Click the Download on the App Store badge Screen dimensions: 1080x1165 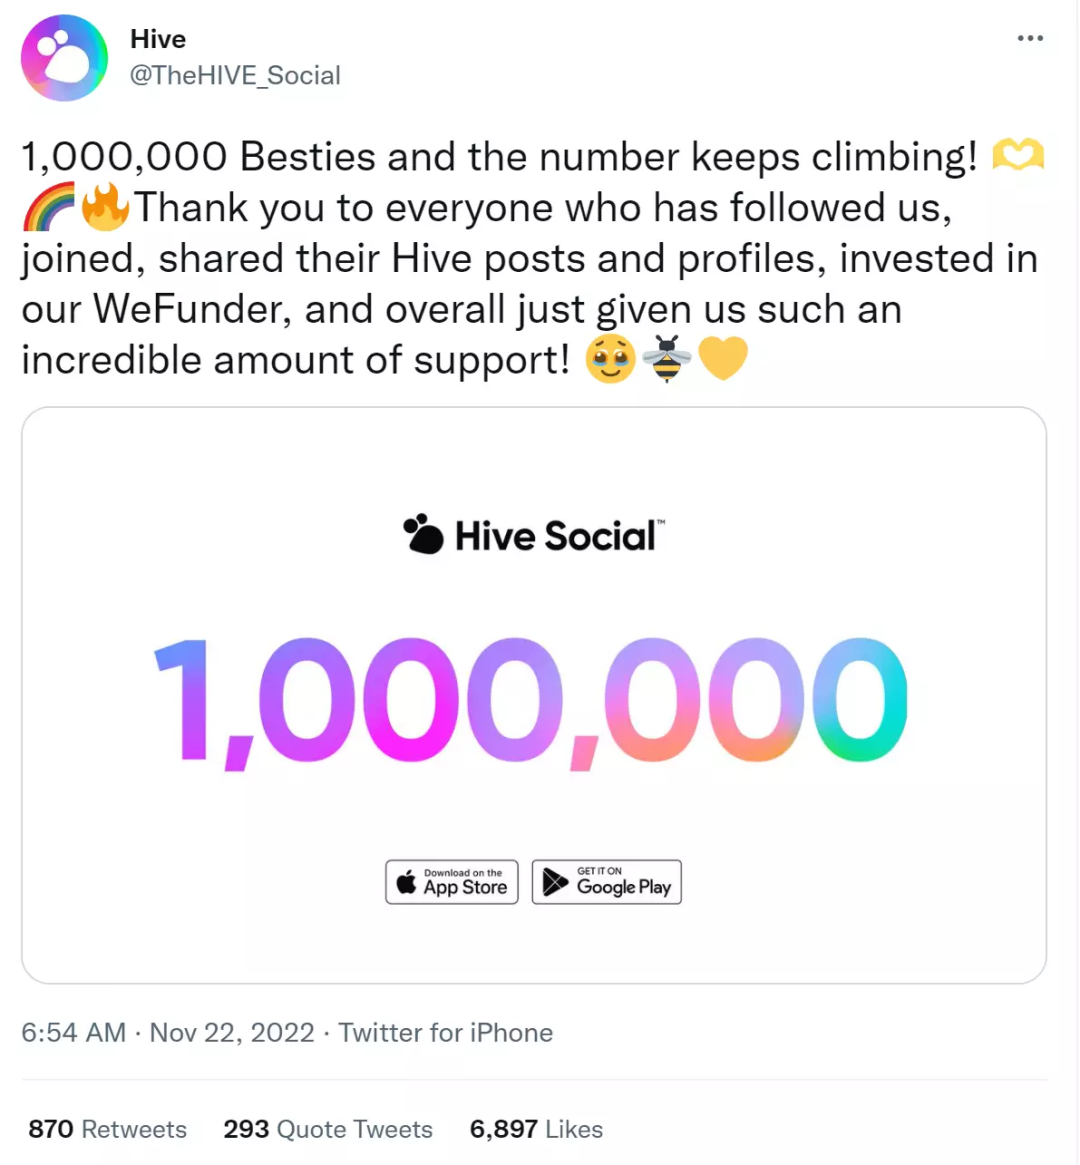click(x=452, y=882)
